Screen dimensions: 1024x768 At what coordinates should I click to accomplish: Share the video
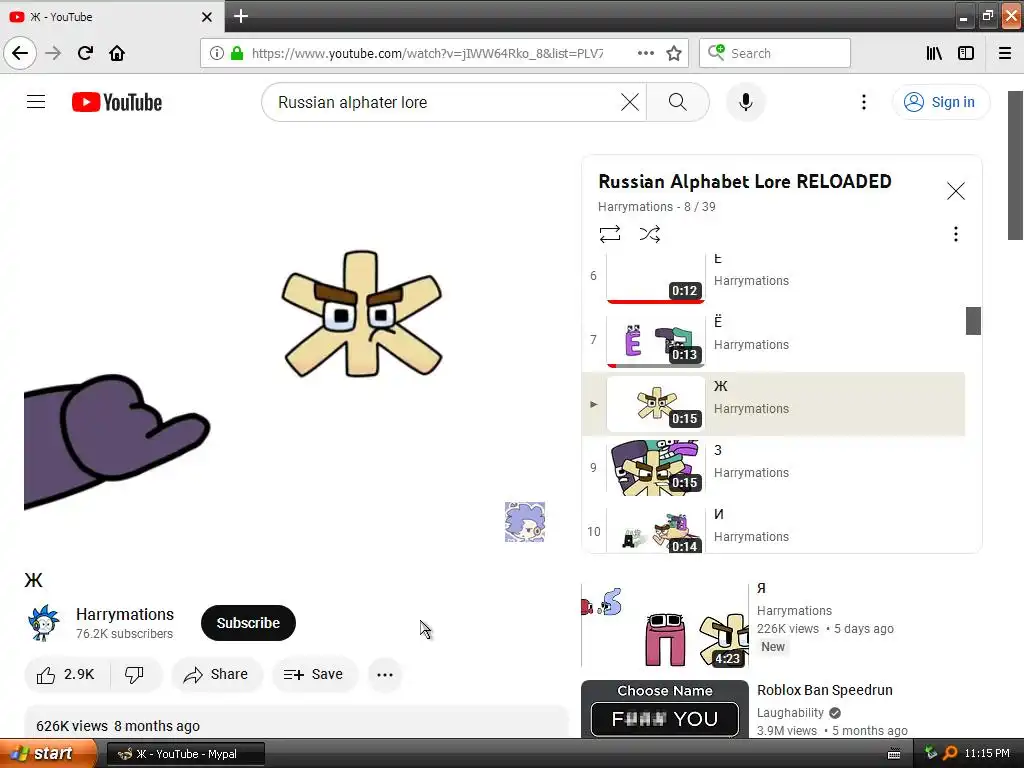216,674
